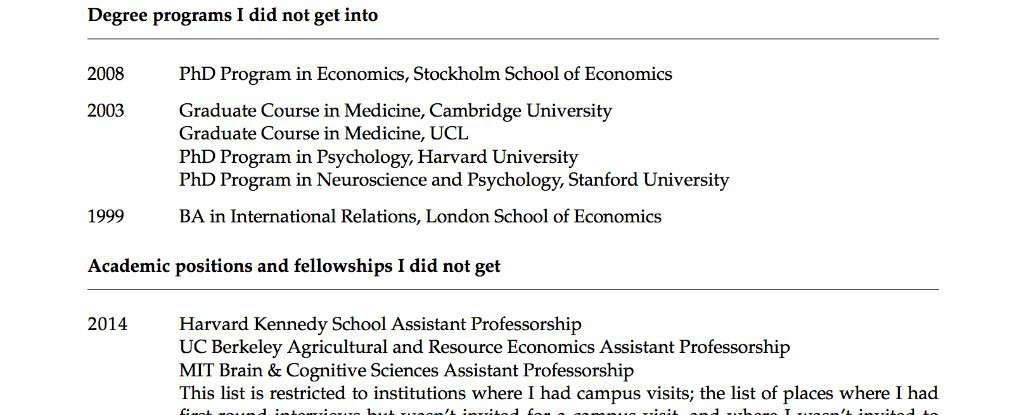Screen dimensions: 1024x415
Task: Click the Harvard University PhD in Psychology line
Action: click(x=378, y=157)
